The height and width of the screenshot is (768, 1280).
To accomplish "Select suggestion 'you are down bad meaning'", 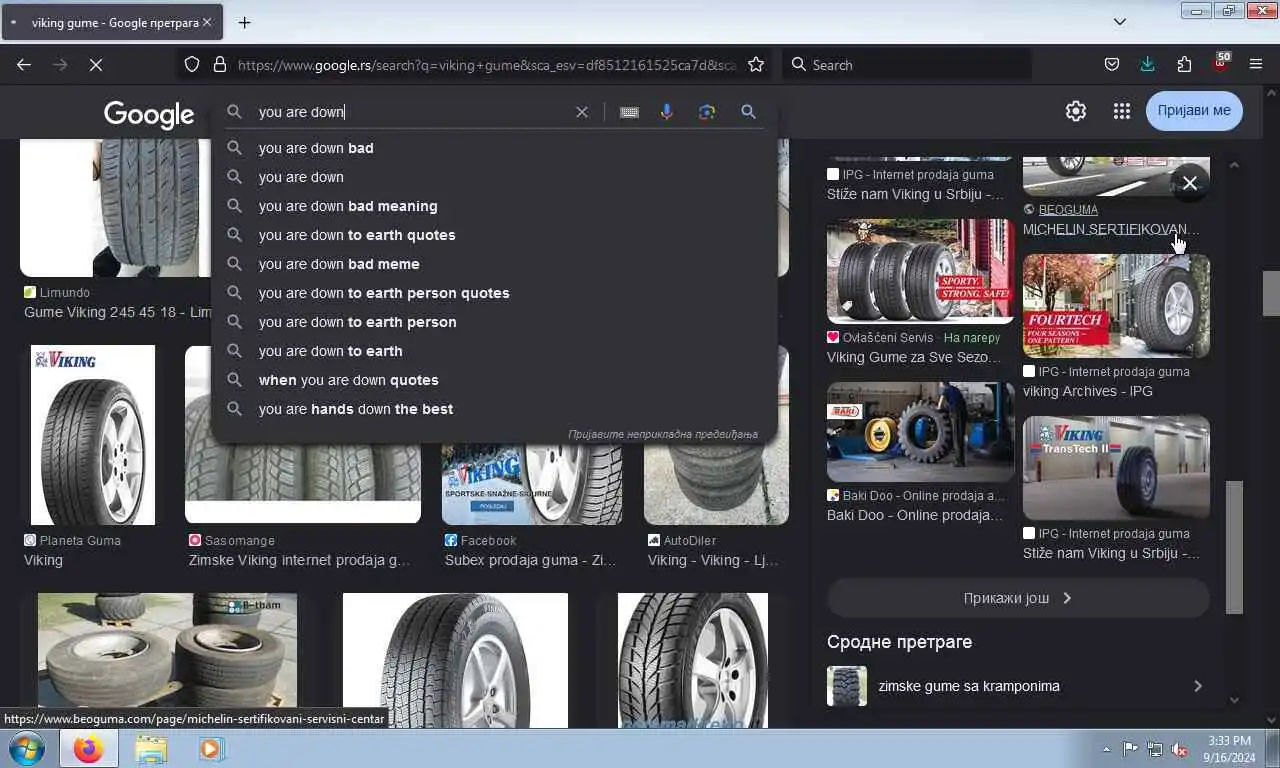I will coord(494,206).
